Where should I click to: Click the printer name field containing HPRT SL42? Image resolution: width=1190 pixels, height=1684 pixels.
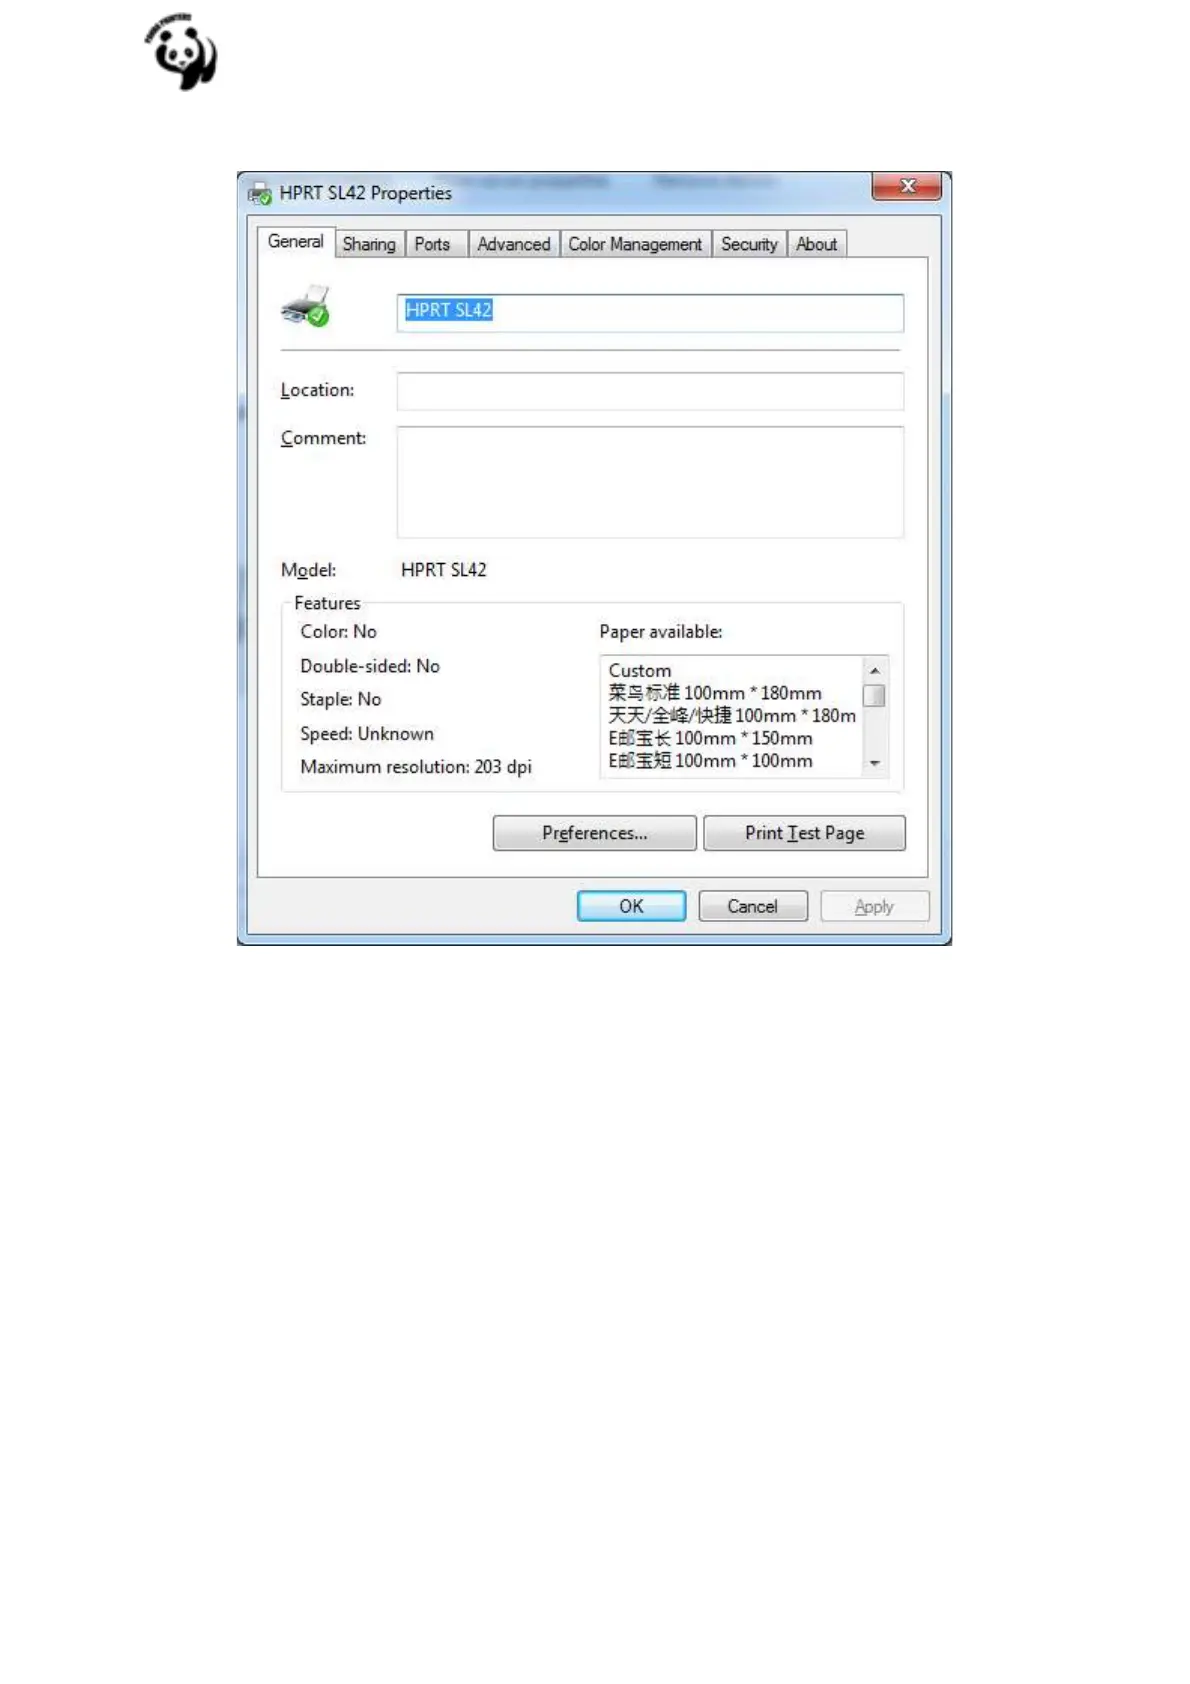click(650, 312)
